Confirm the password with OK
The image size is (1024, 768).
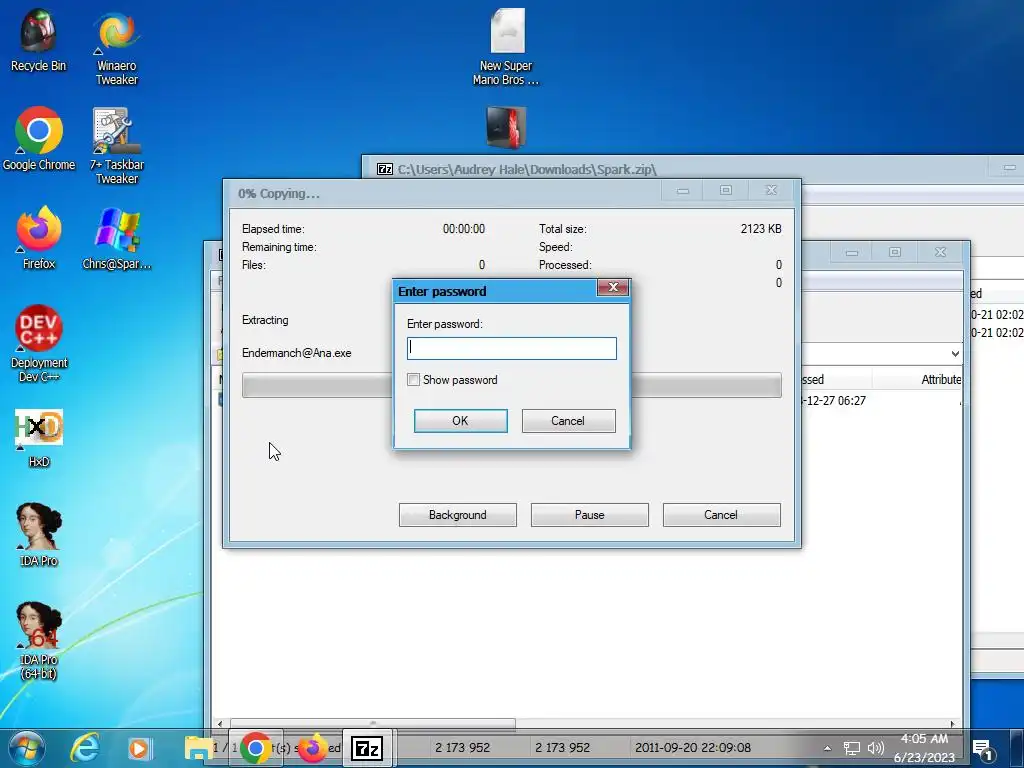[460, 421]
